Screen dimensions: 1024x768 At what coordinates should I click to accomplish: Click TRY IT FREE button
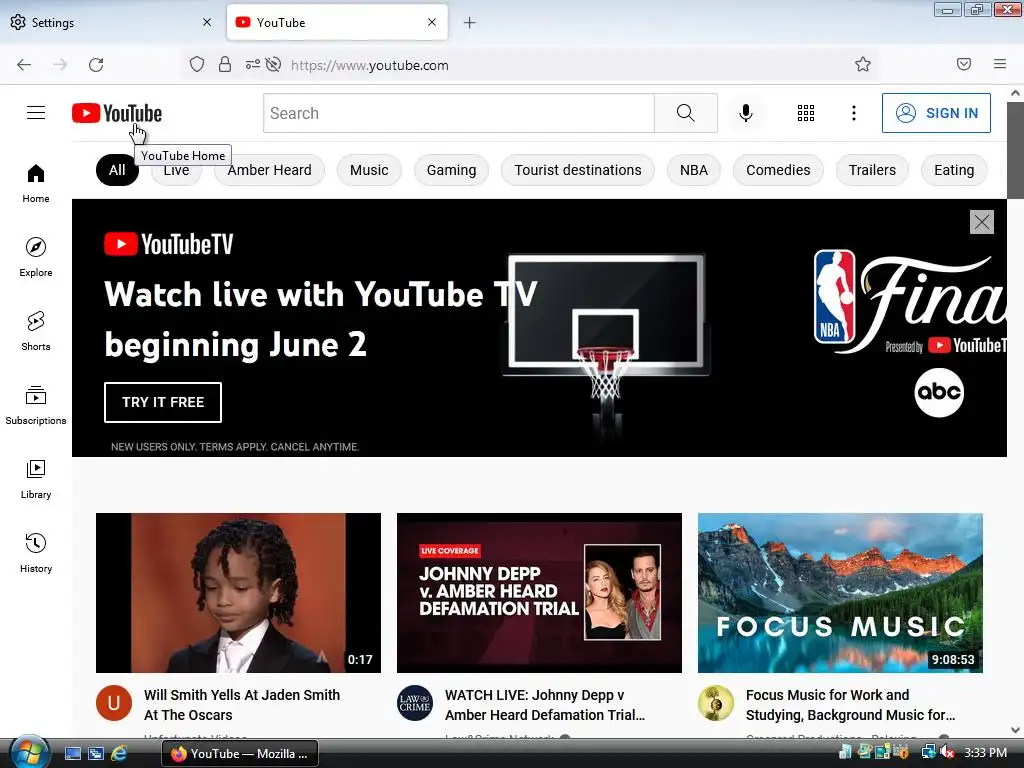click(x=163, y=402)
